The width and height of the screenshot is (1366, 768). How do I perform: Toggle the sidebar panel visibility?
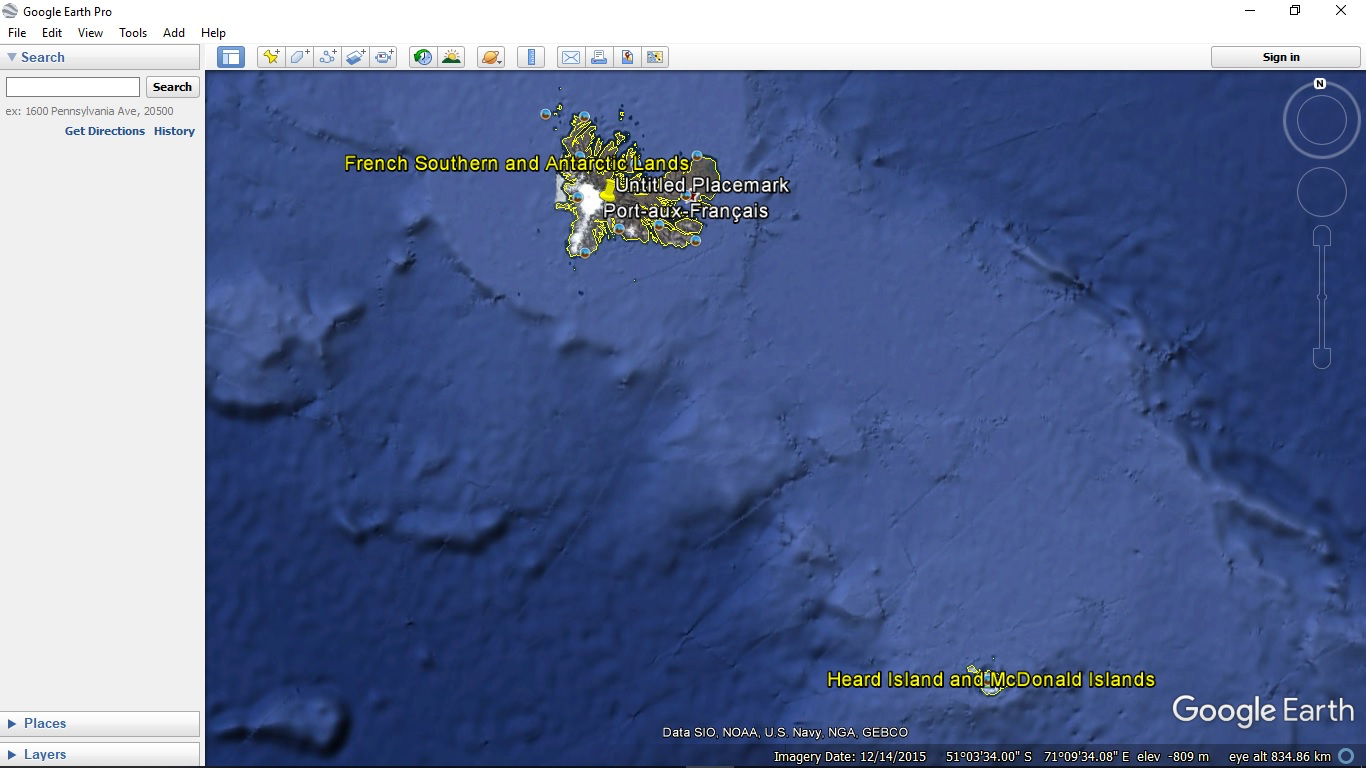(231, 57)
